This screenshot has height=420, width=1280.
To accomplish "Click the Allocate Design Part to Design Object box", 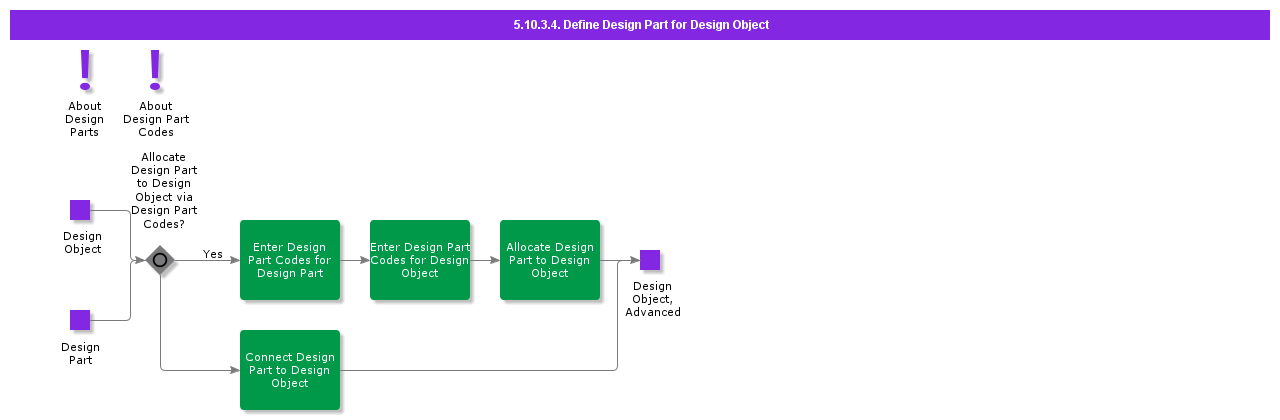I will (x=550, y=260).
